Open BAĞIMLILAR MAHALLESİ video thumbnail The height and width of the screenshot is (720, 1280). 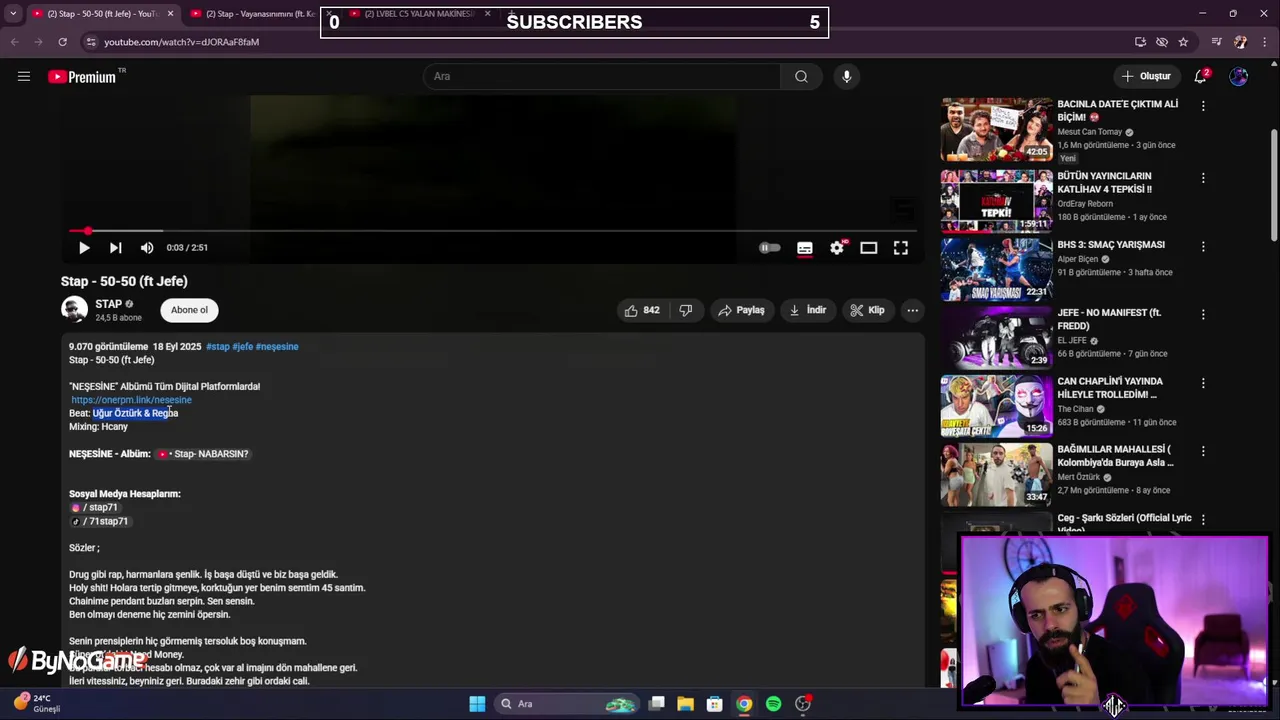point(996,474)
